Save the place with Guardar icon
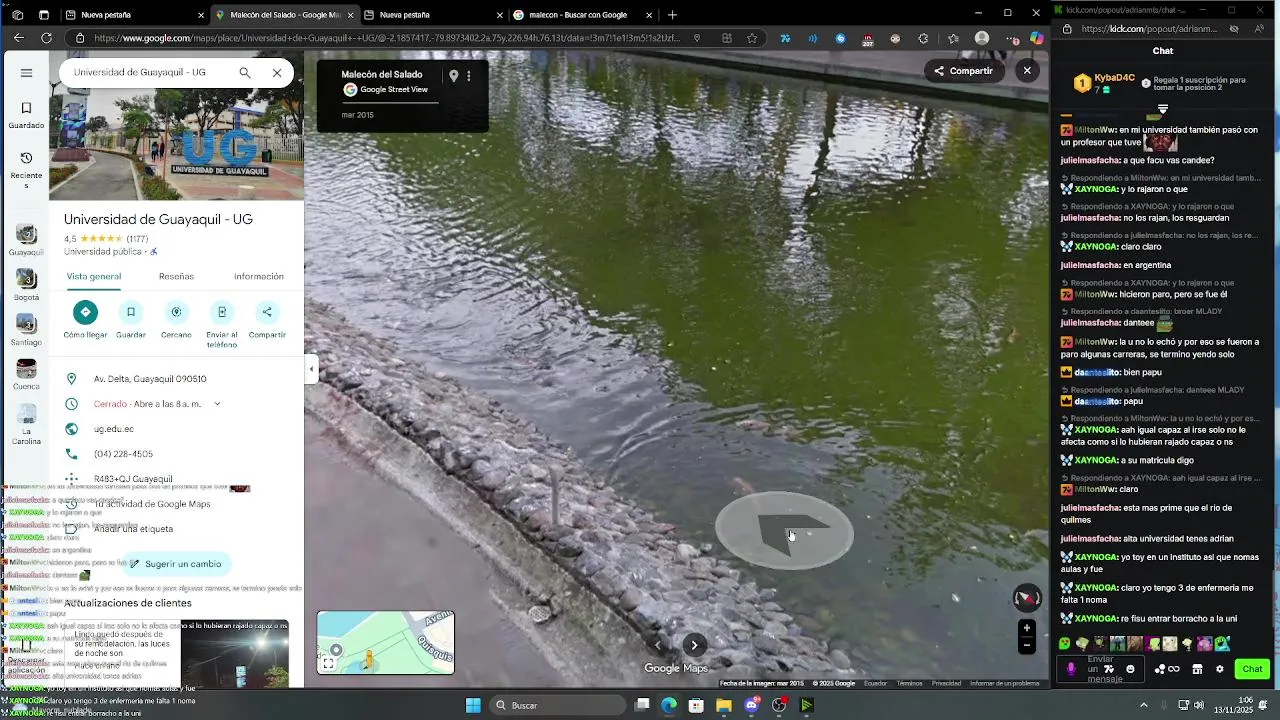1280x720 pixels. point(130,312)
